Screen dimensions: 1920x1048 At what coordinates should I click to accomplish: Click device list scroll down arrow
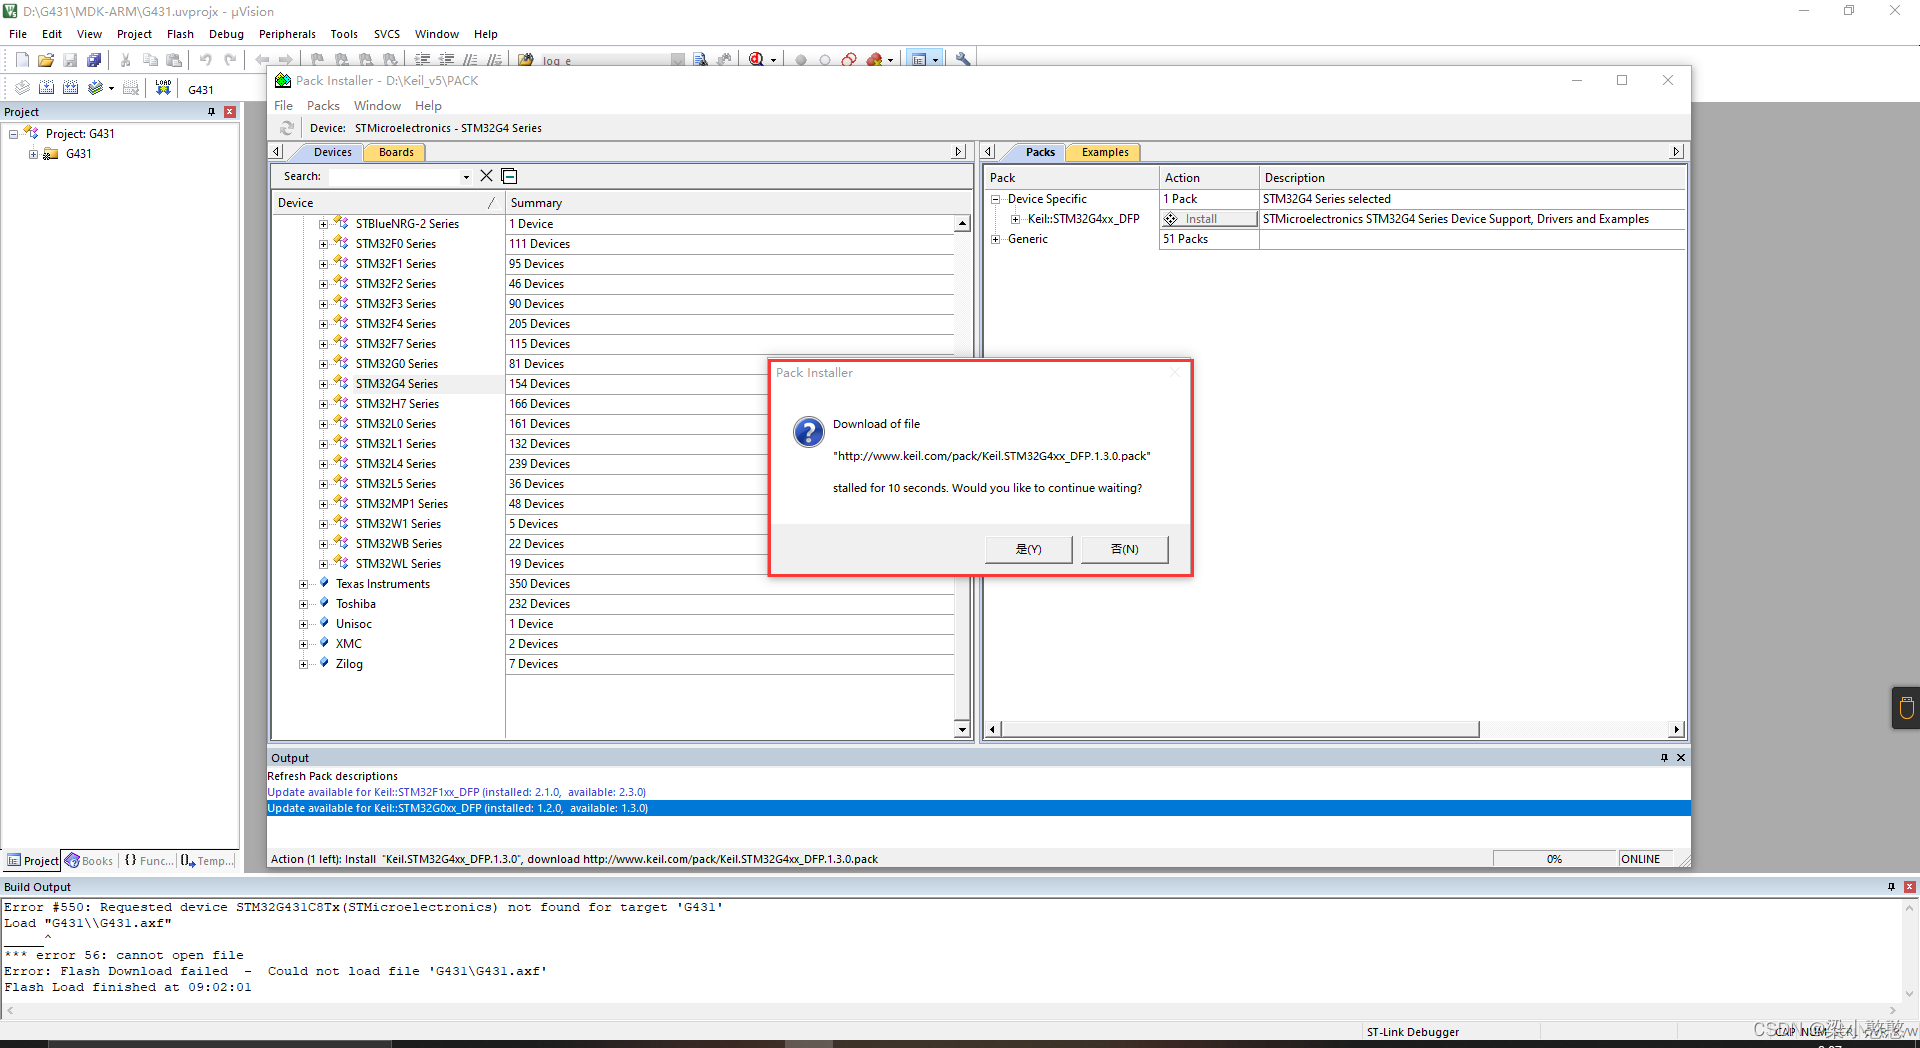pos(962,730)
